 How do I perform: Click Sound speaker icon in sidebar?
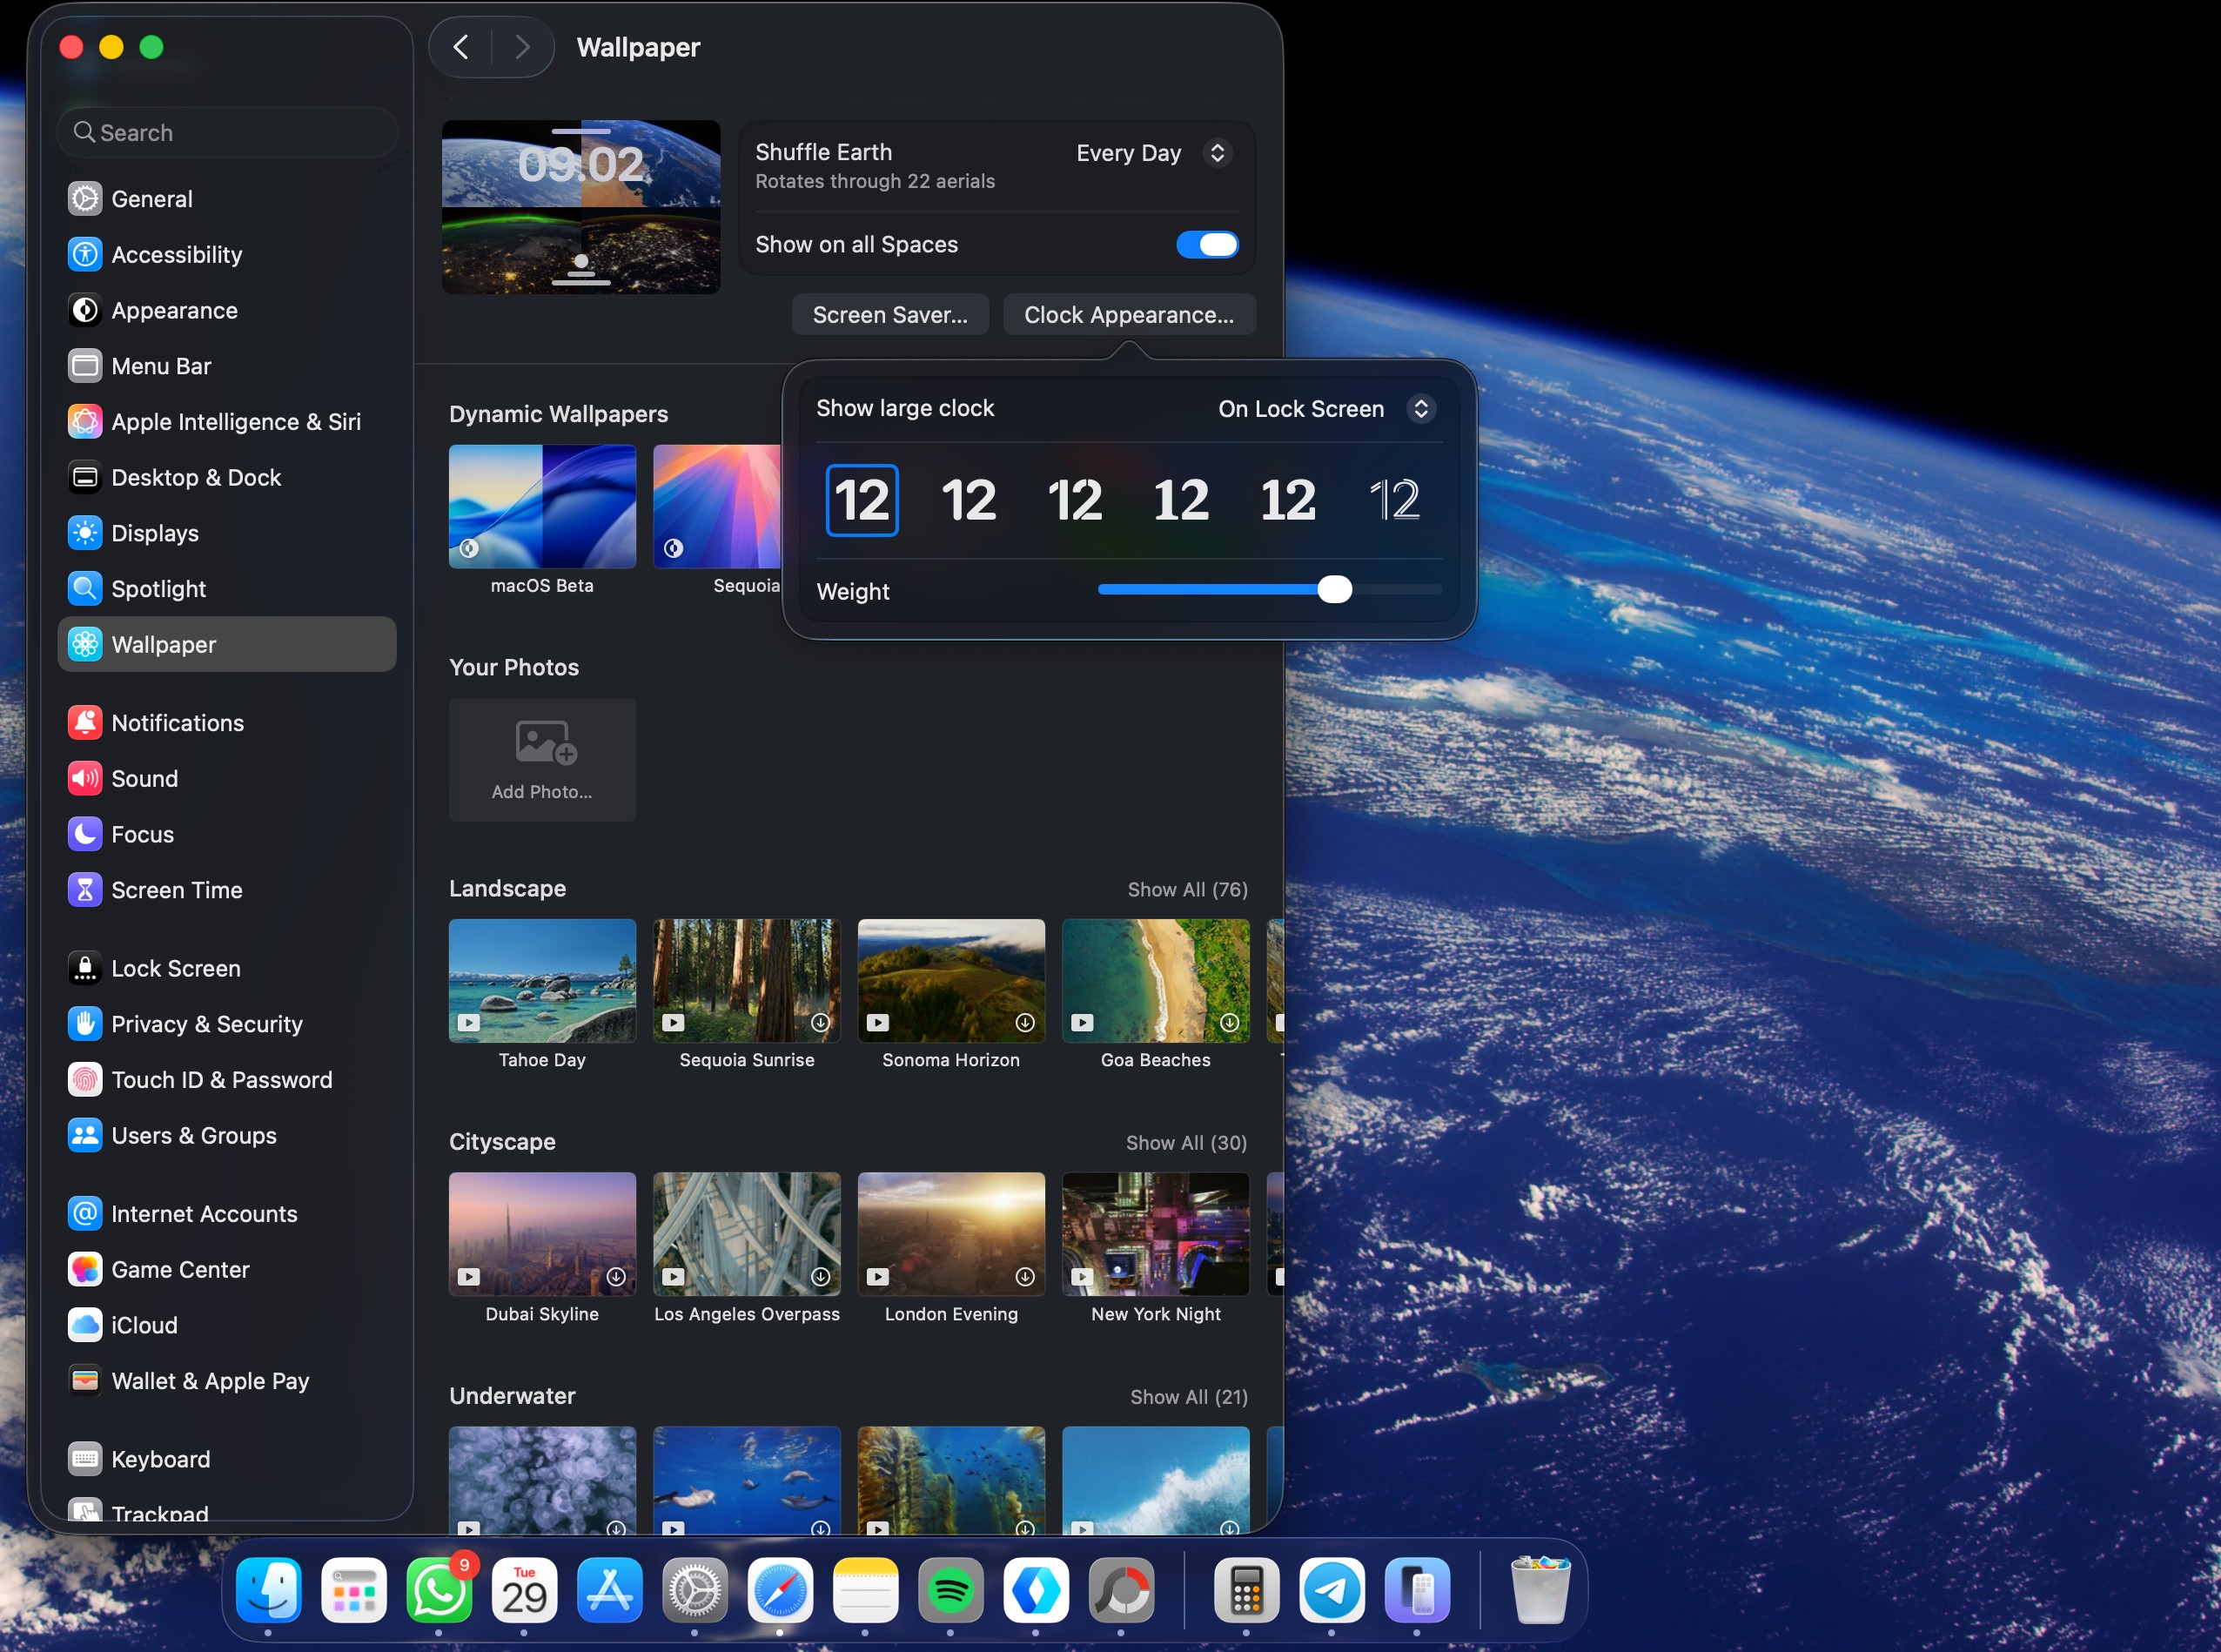pos(85,779)
